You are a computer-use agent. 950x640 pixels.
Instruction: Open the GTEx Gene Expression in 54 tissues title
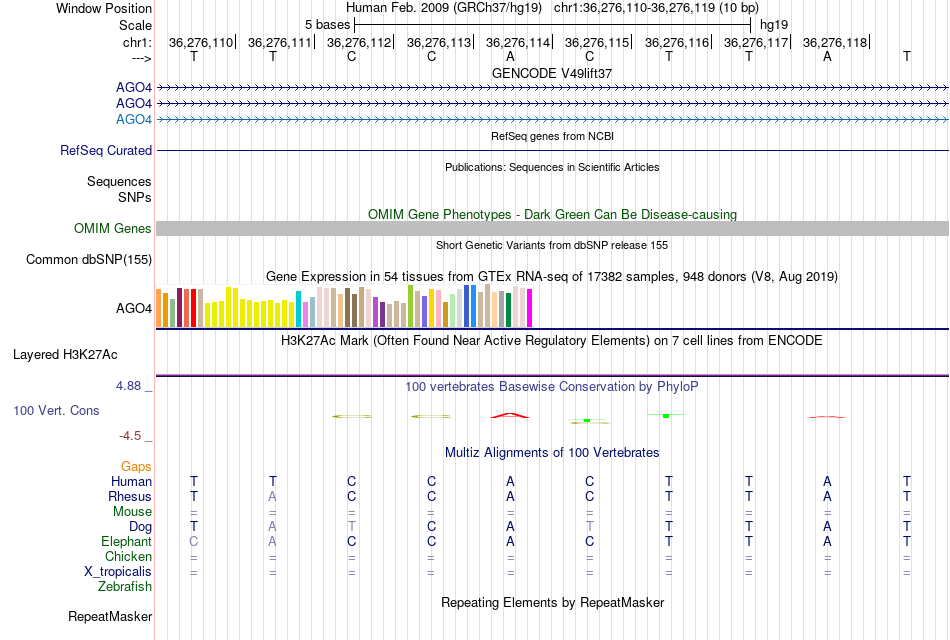click(x=552, y=277)
